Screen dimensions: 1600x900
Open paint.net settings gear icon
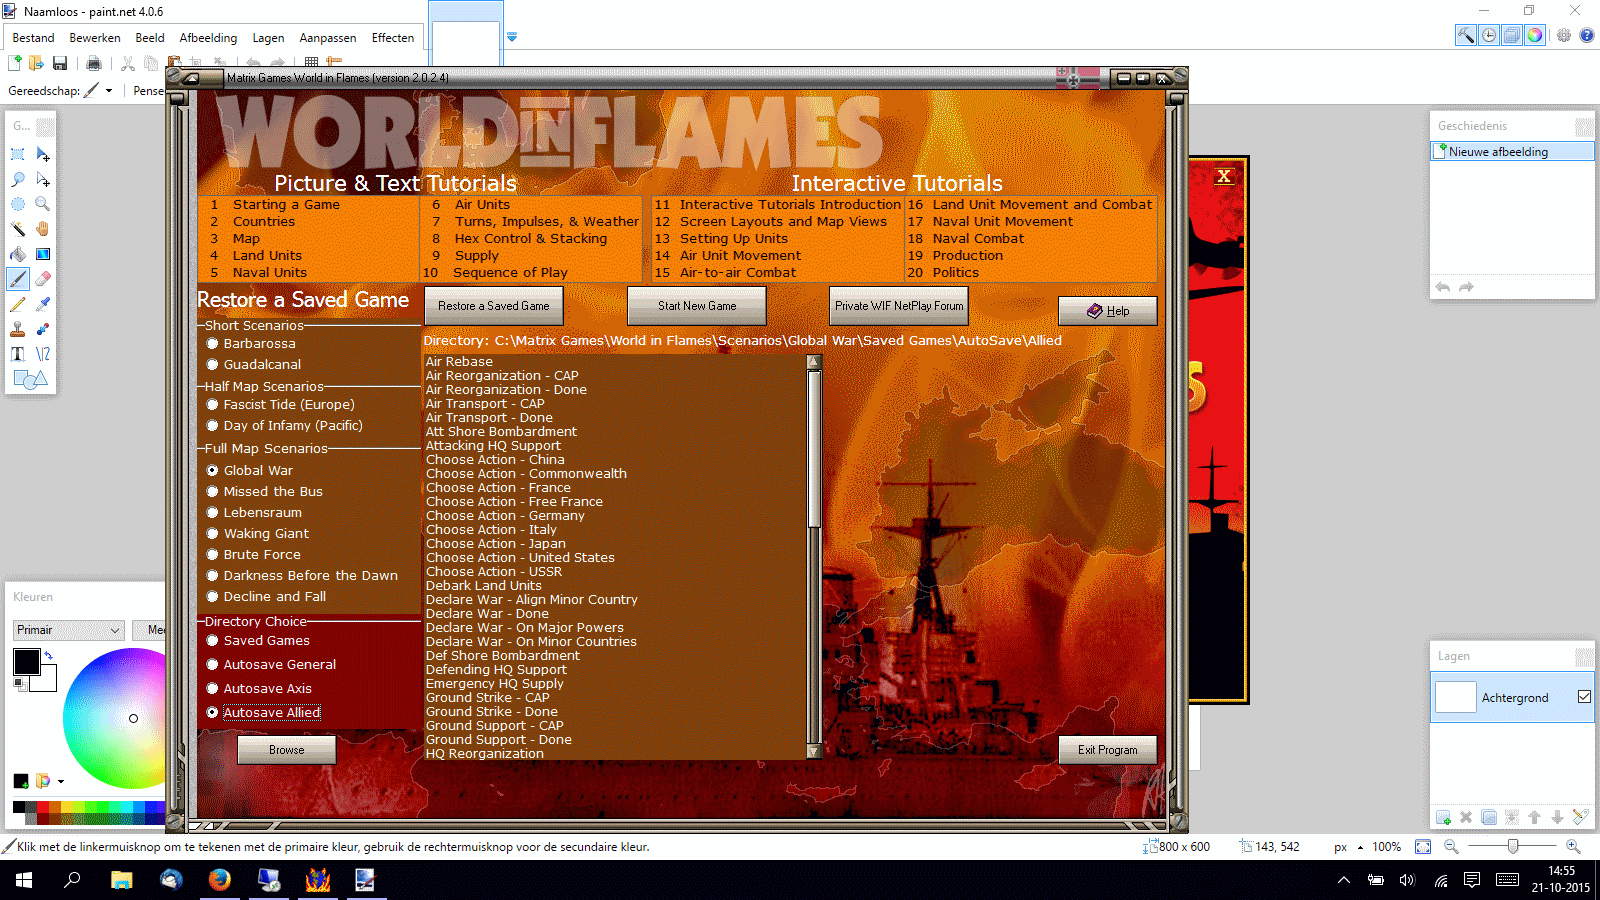point(1564,35)
